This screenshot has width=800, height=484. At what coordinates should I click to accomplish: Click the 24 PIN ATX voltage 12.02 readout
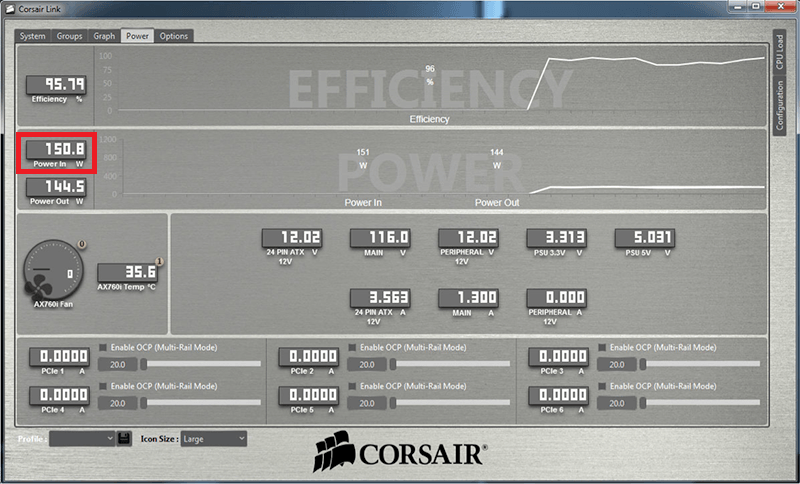click(292, 238)
